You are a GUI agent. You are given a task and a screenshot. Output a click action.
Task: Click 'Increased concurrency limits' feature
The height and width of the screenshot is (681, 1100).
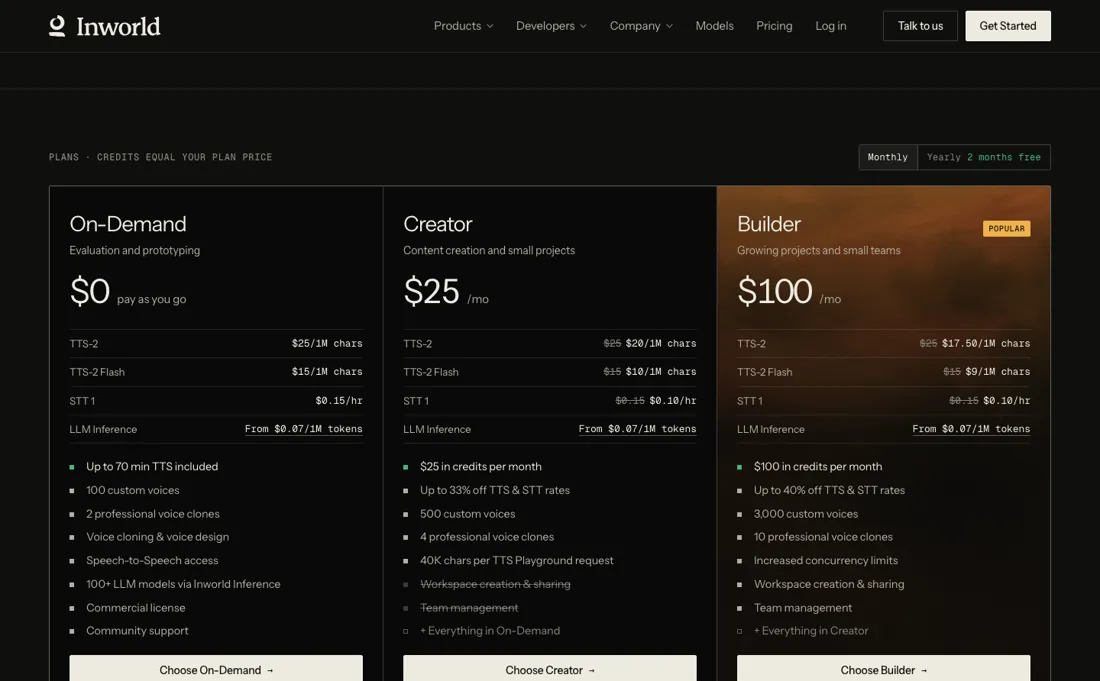(826, 560)
